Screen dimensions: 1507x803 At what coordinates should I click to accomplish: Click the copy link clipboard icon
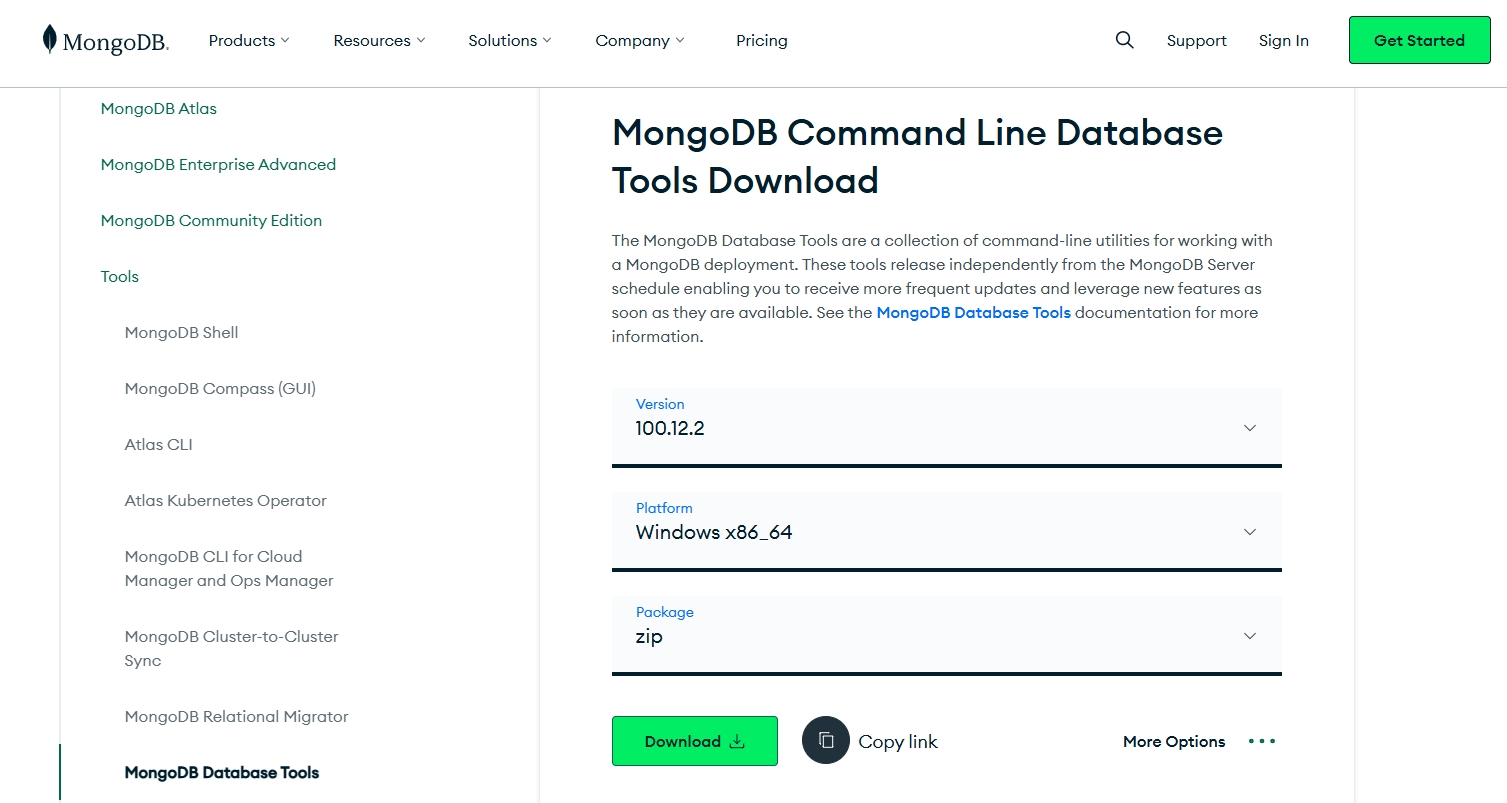826,741
